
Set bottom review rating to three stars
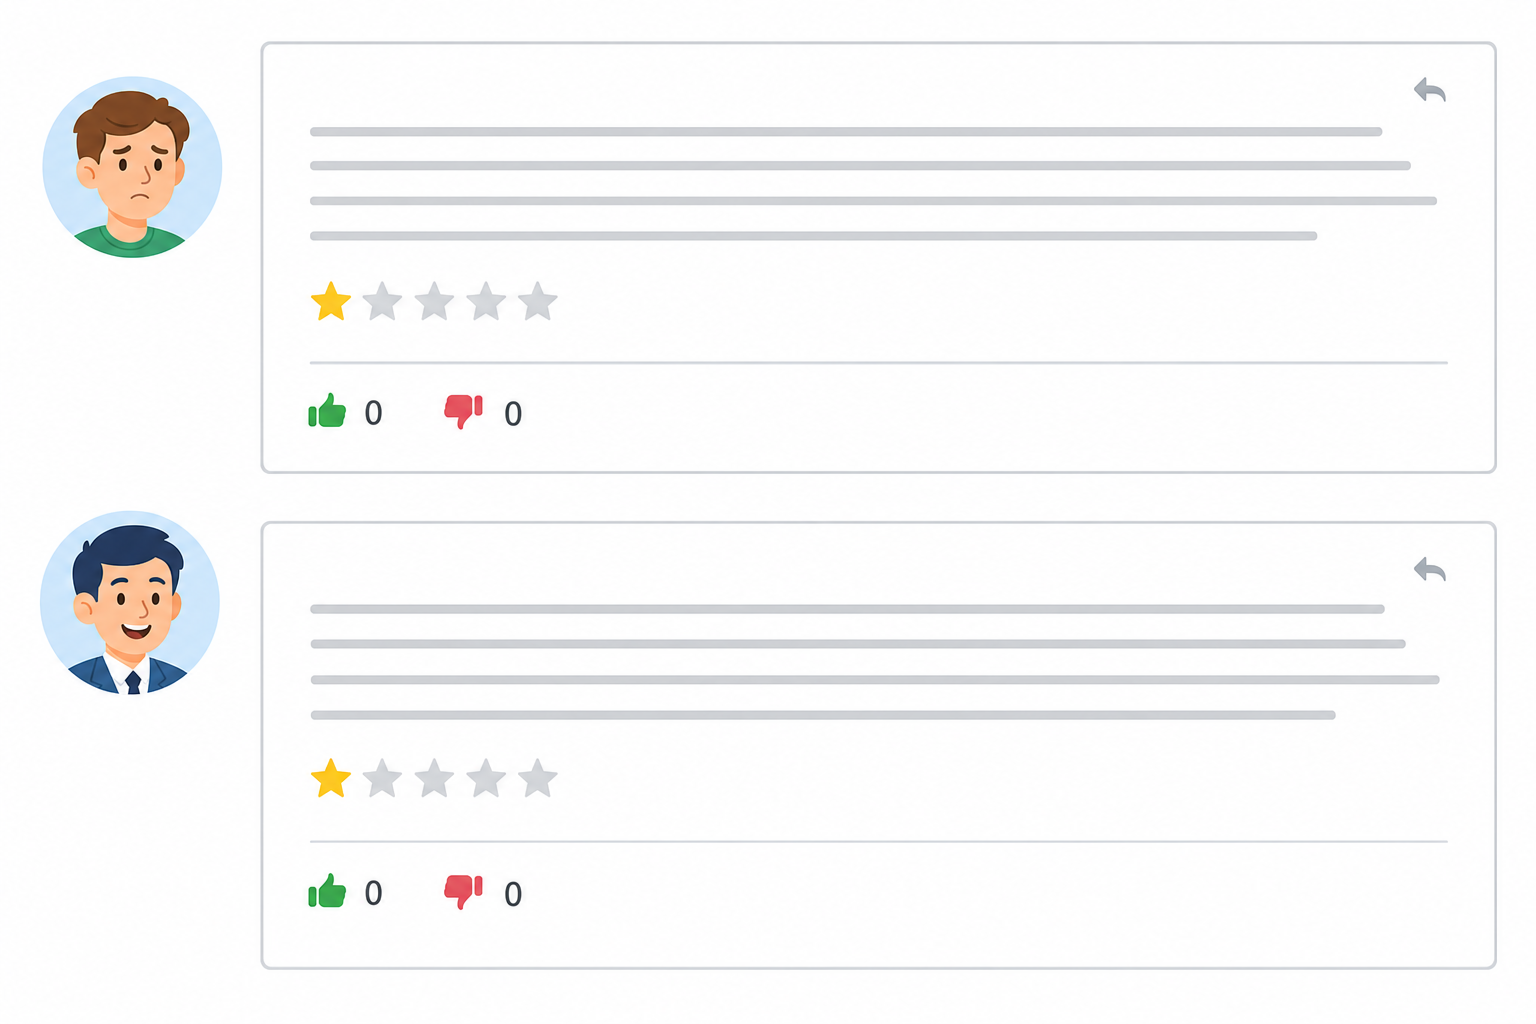tap(434, 778)
